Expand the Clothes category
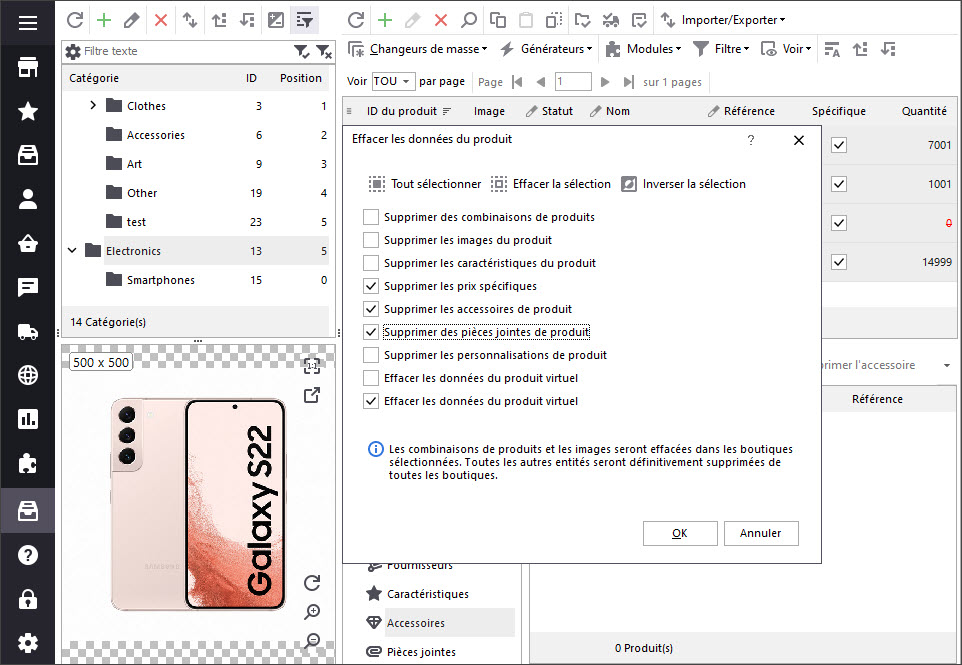This screenshot has height=665, width=962. [x=93, y=106]
